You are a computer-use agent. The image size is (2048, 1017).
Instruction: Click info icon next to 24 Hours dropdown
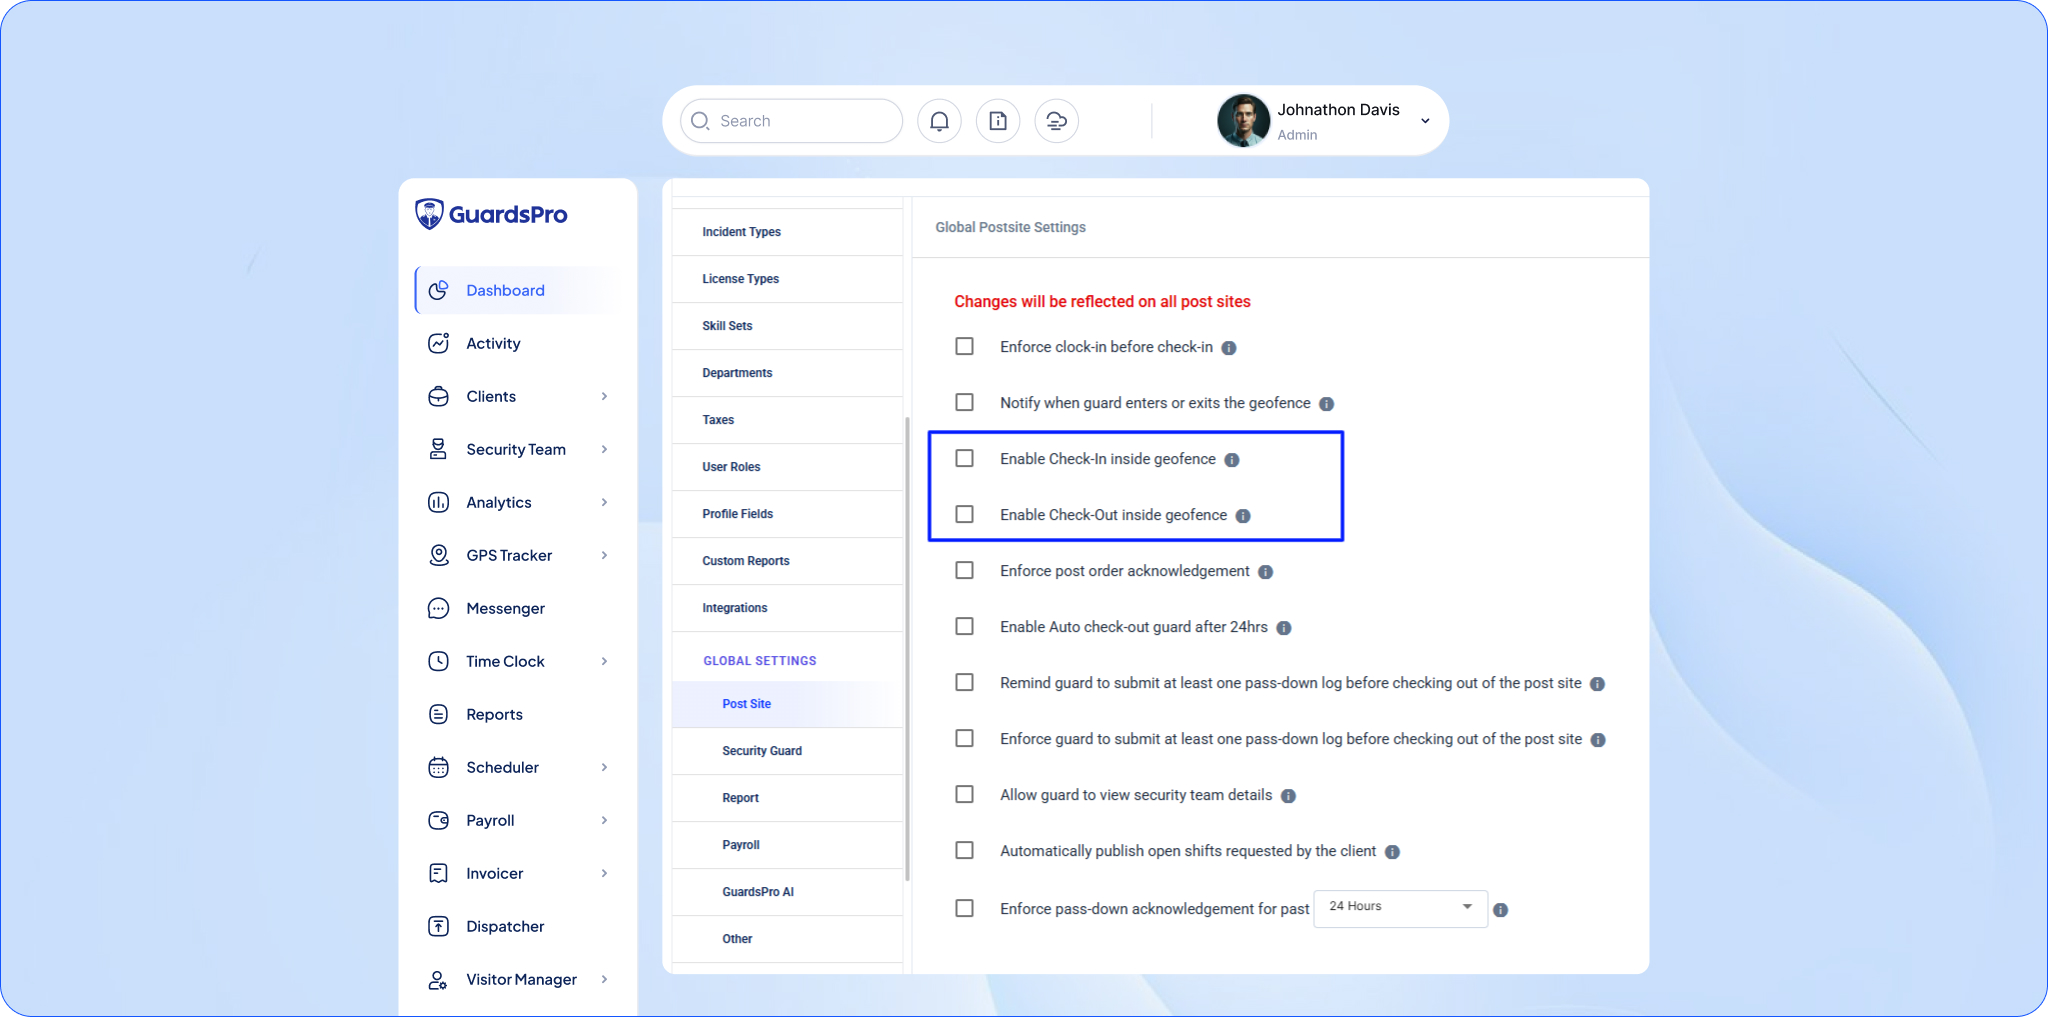coord(1500,910)
